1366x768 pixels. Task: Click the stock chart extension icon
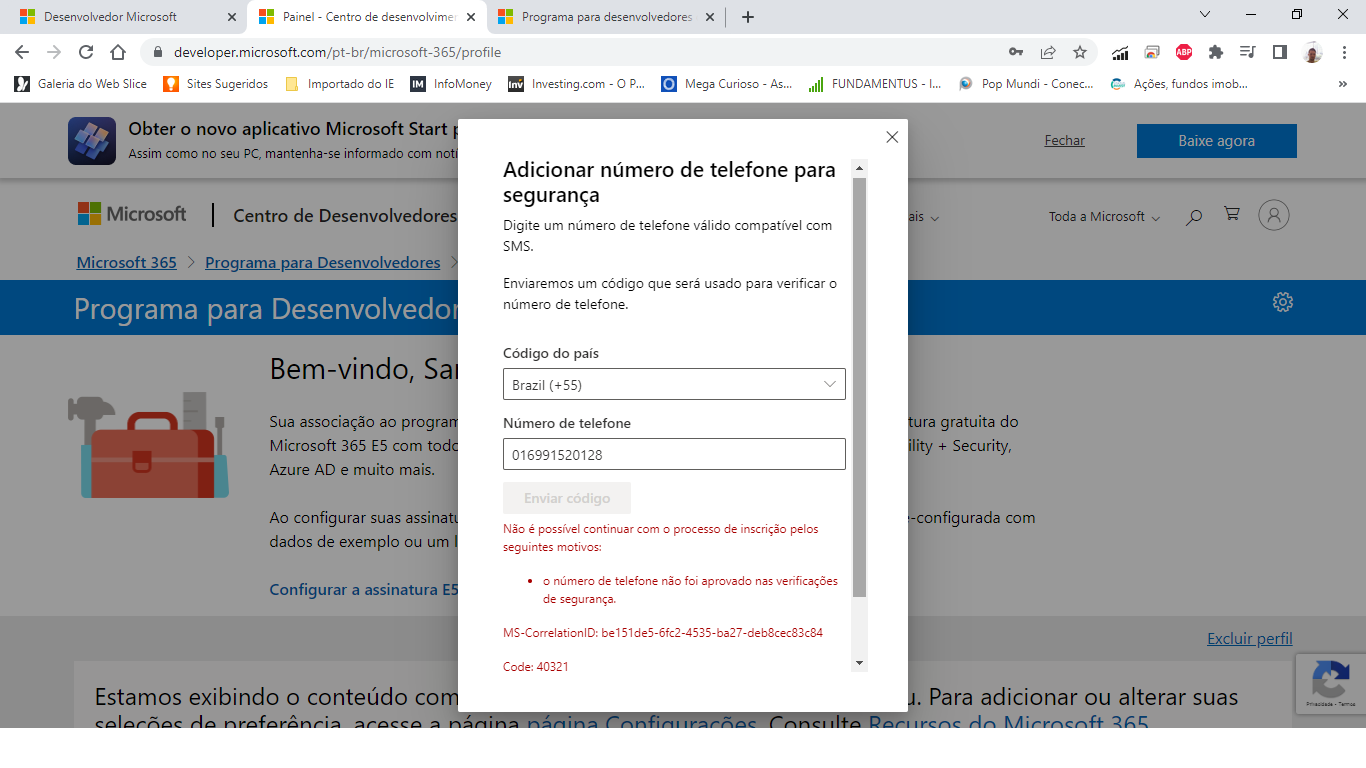tap(1120, 52)
